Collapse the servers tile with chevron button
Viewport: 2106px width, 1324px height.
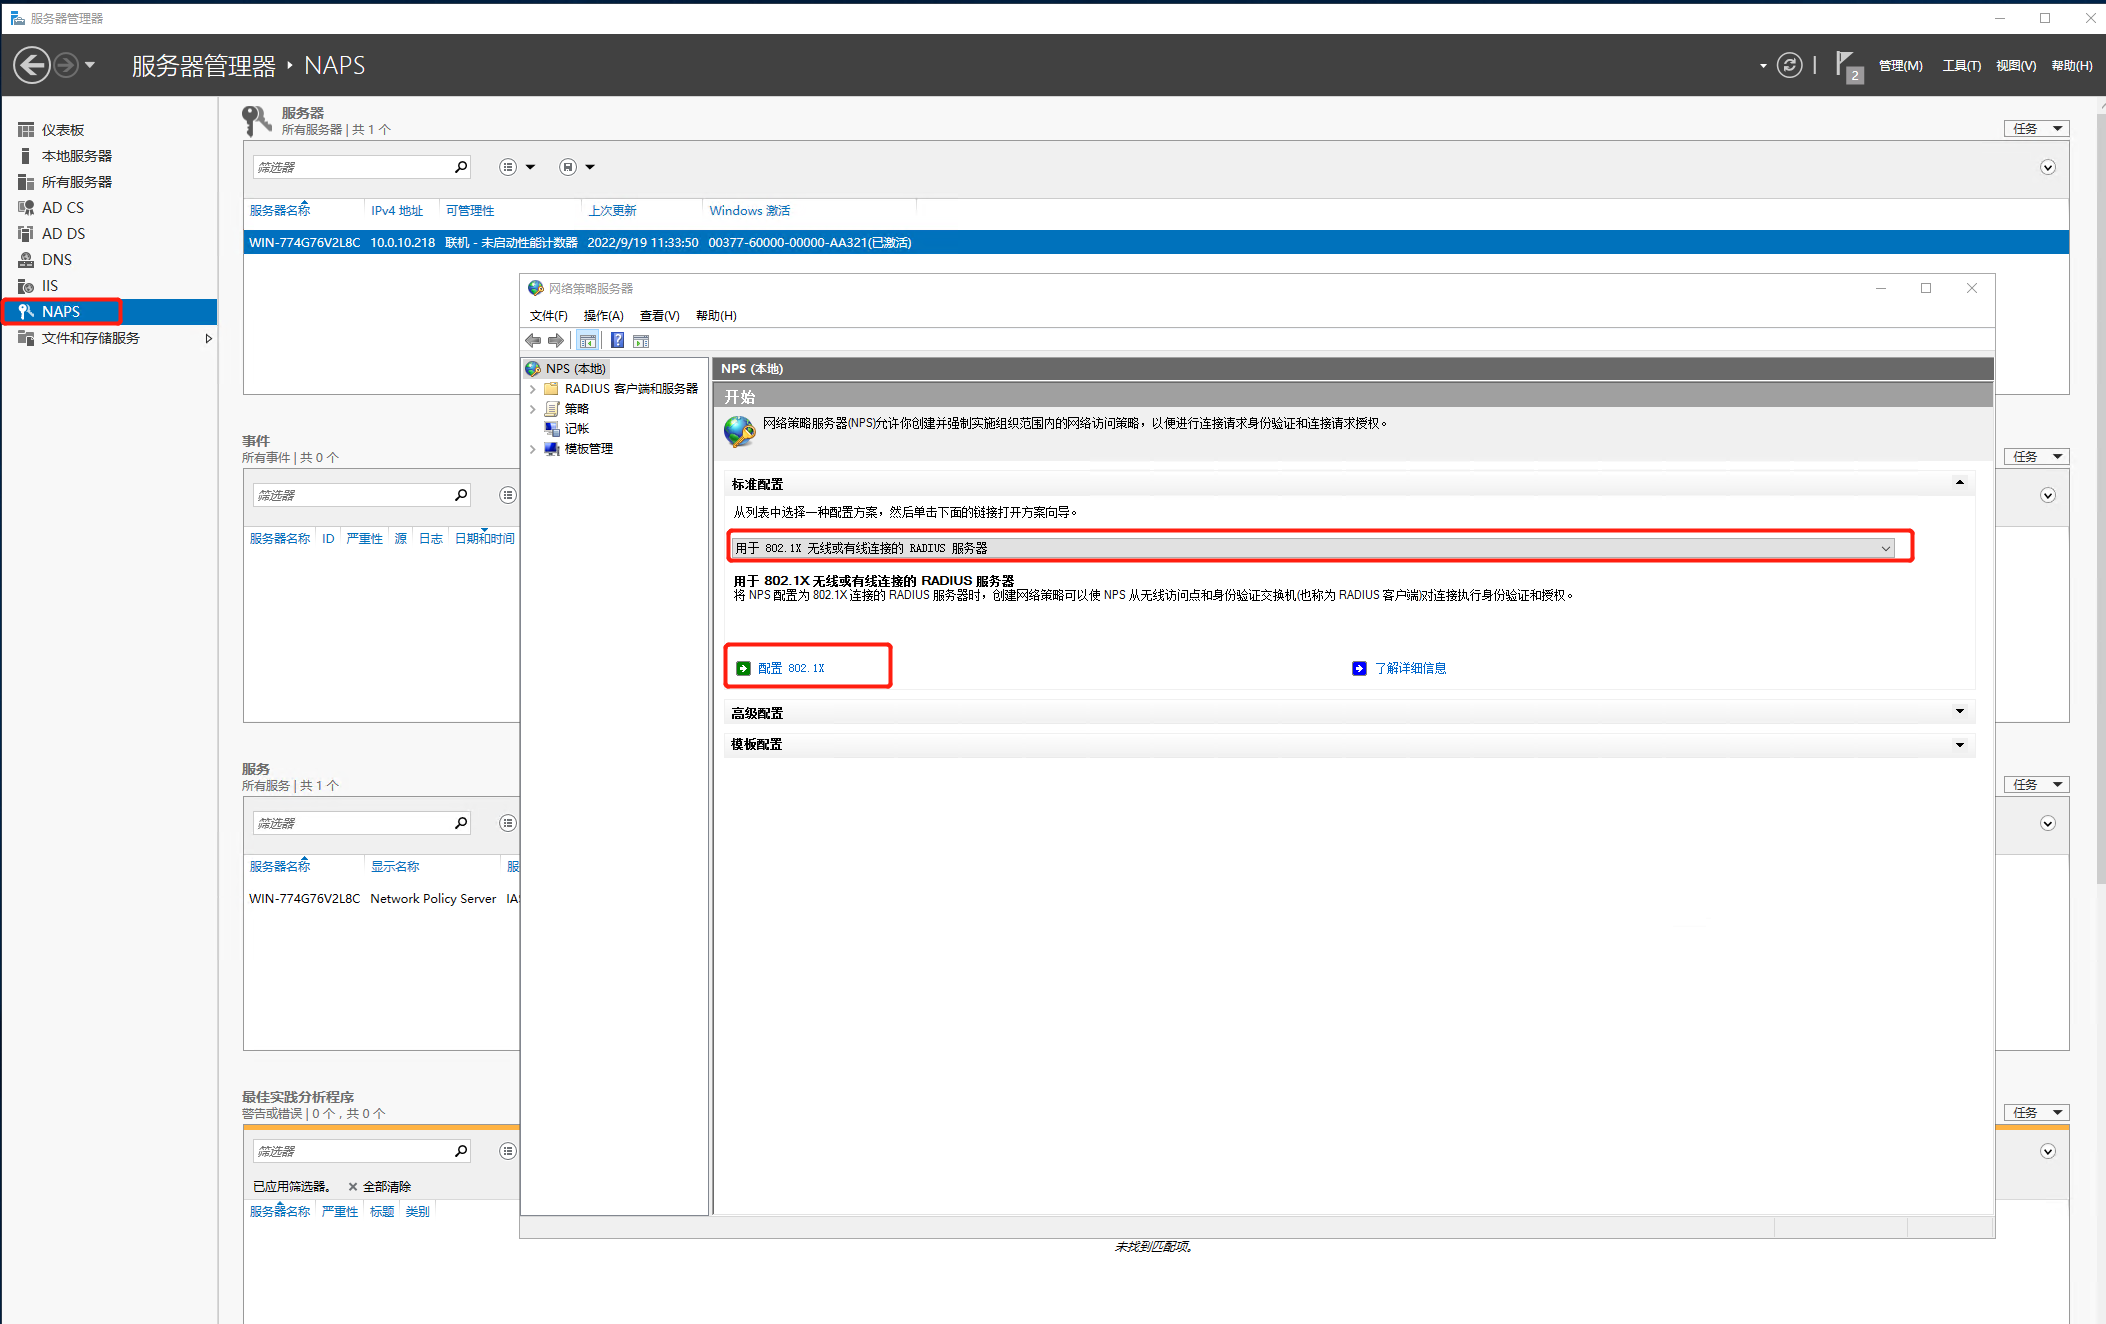tap(2047, 167)
